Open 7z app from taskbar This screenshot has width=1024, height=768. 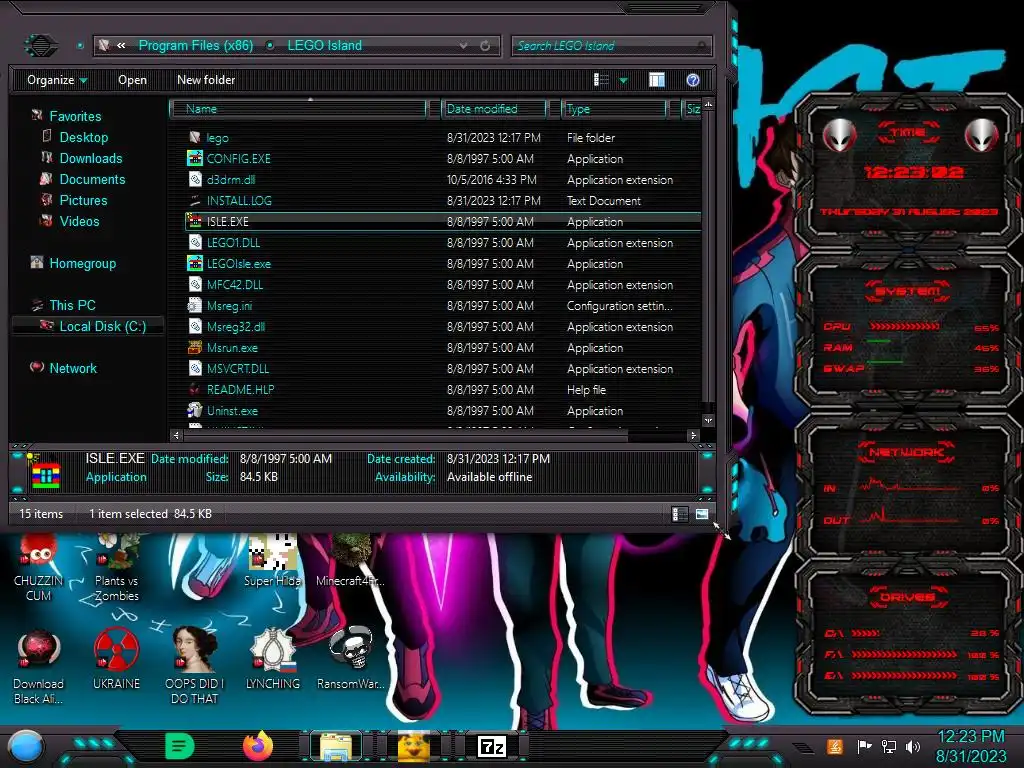point(492,746)
